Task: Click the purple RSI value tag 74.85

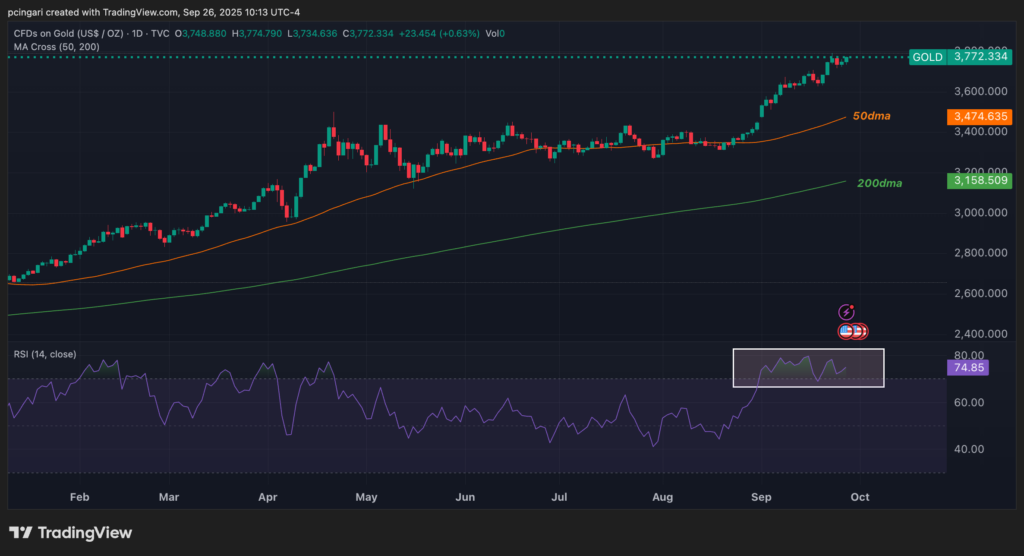Action: coord(966,368)
